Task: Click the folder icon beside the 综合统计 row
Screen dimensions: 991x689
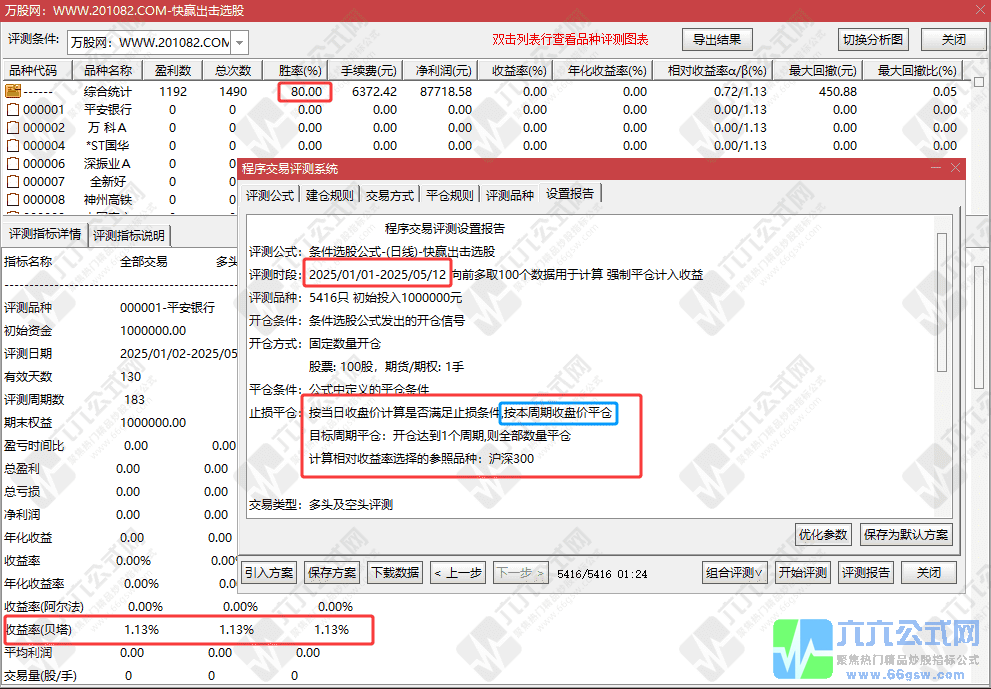Action: 11,90
